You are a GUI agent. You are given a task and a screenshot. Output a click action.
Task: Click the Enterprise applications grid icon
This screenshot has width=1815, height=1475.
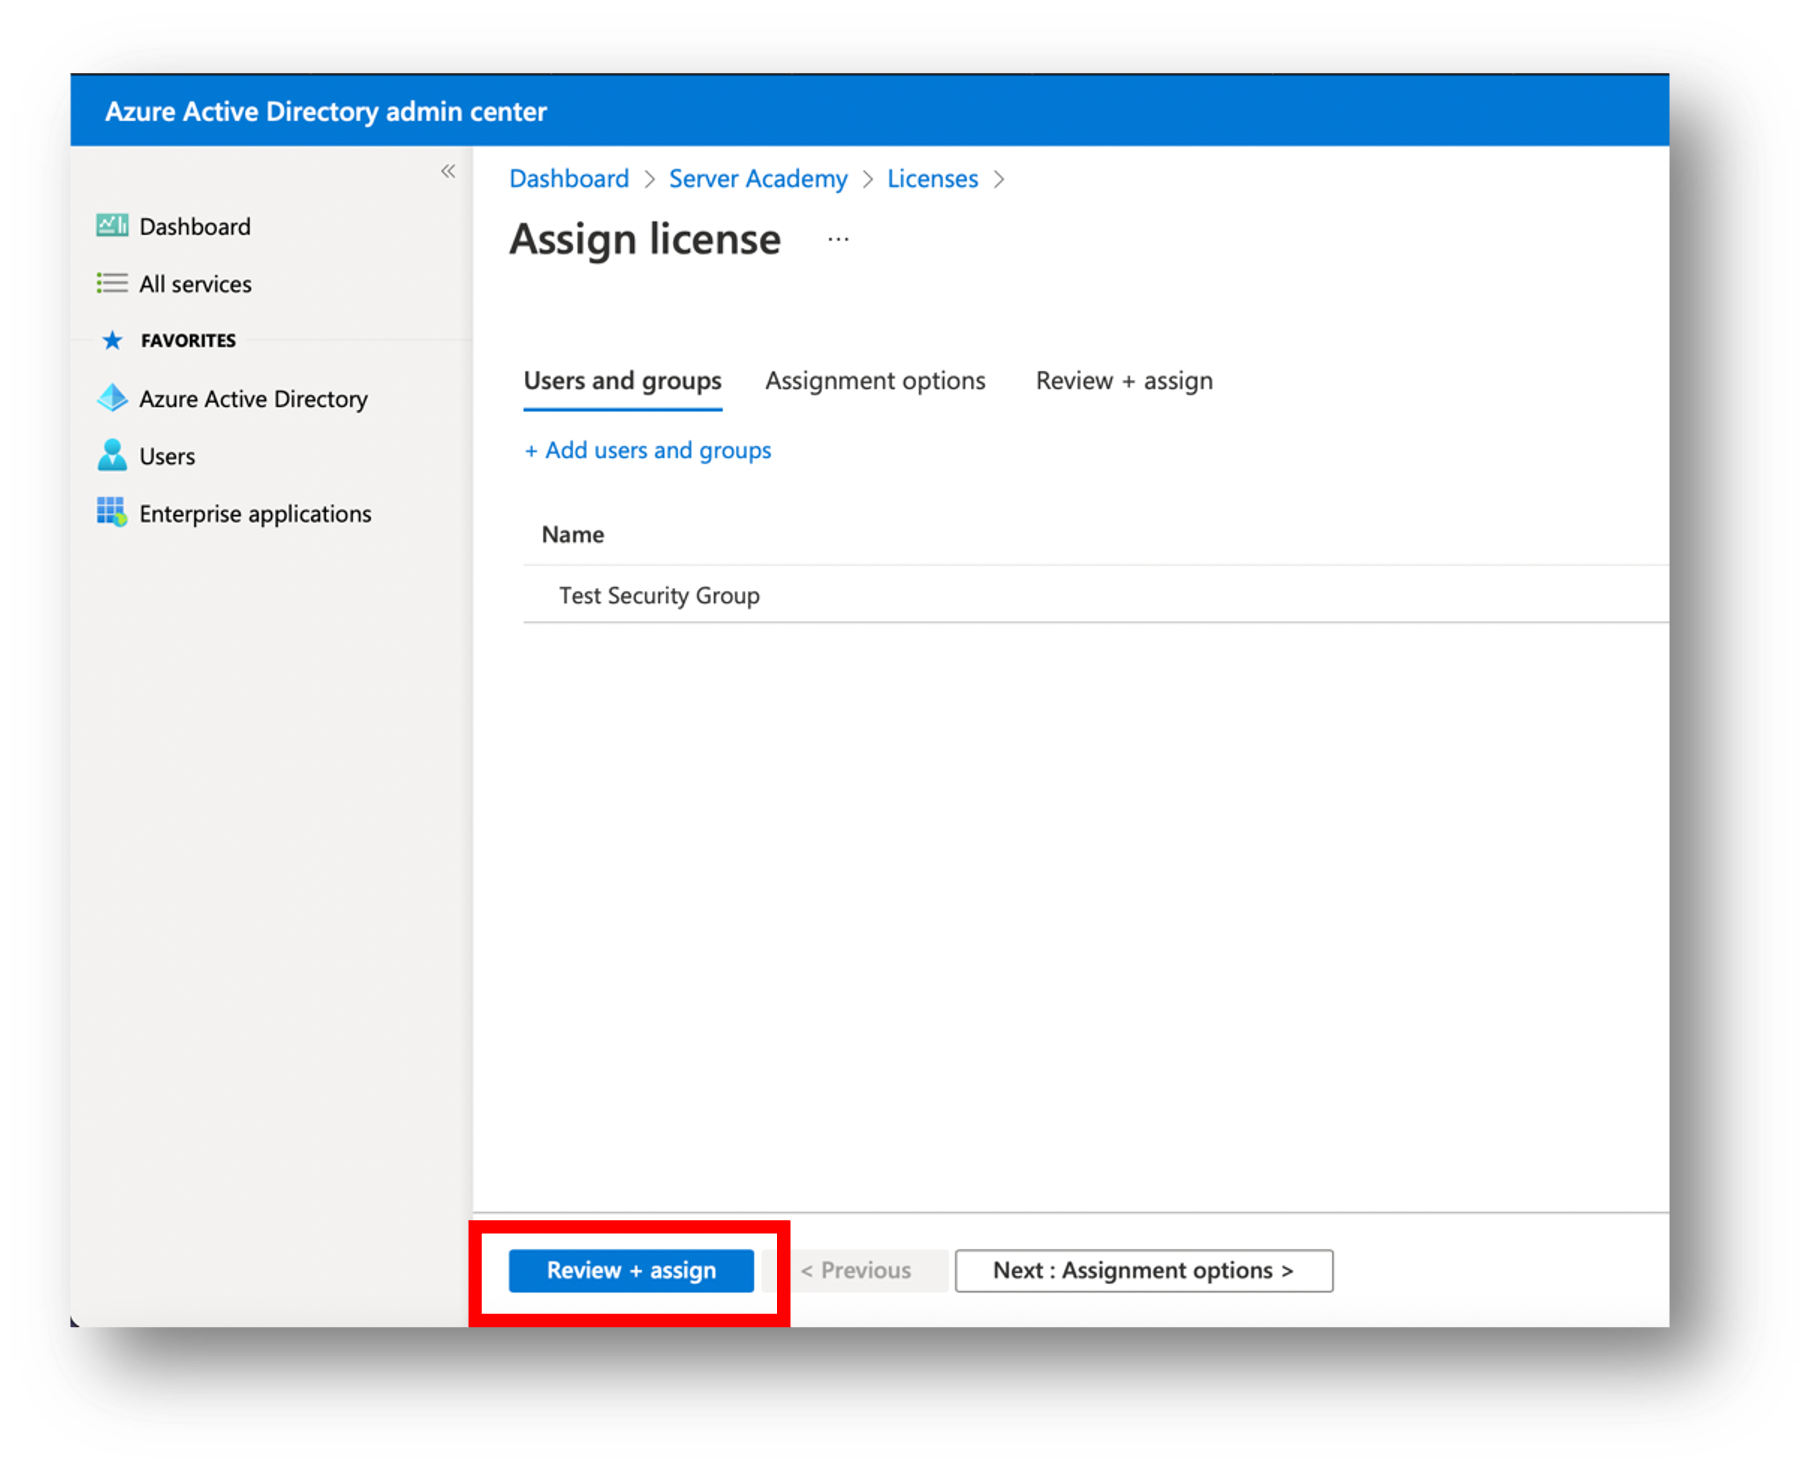112,513
